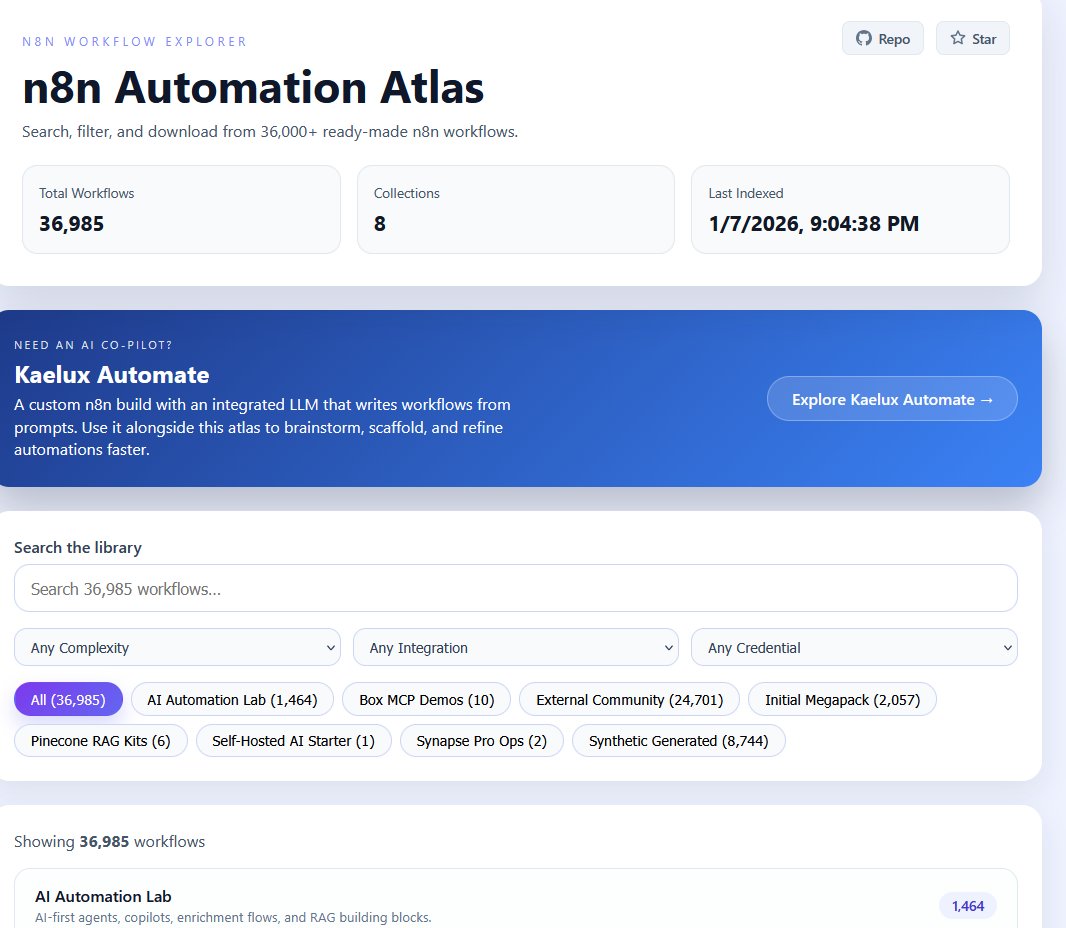Click the Total Workflows 36,985 value

point(71,224)
